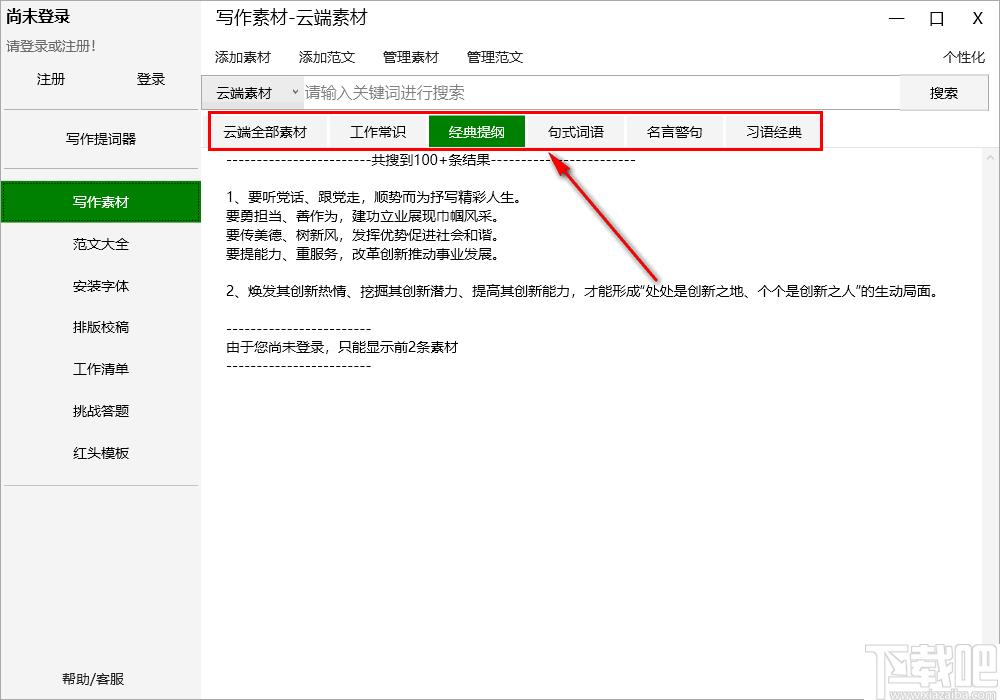Open the 排版校稿 sidebar section
This screenshot has width=1000, height=700.
101,327
